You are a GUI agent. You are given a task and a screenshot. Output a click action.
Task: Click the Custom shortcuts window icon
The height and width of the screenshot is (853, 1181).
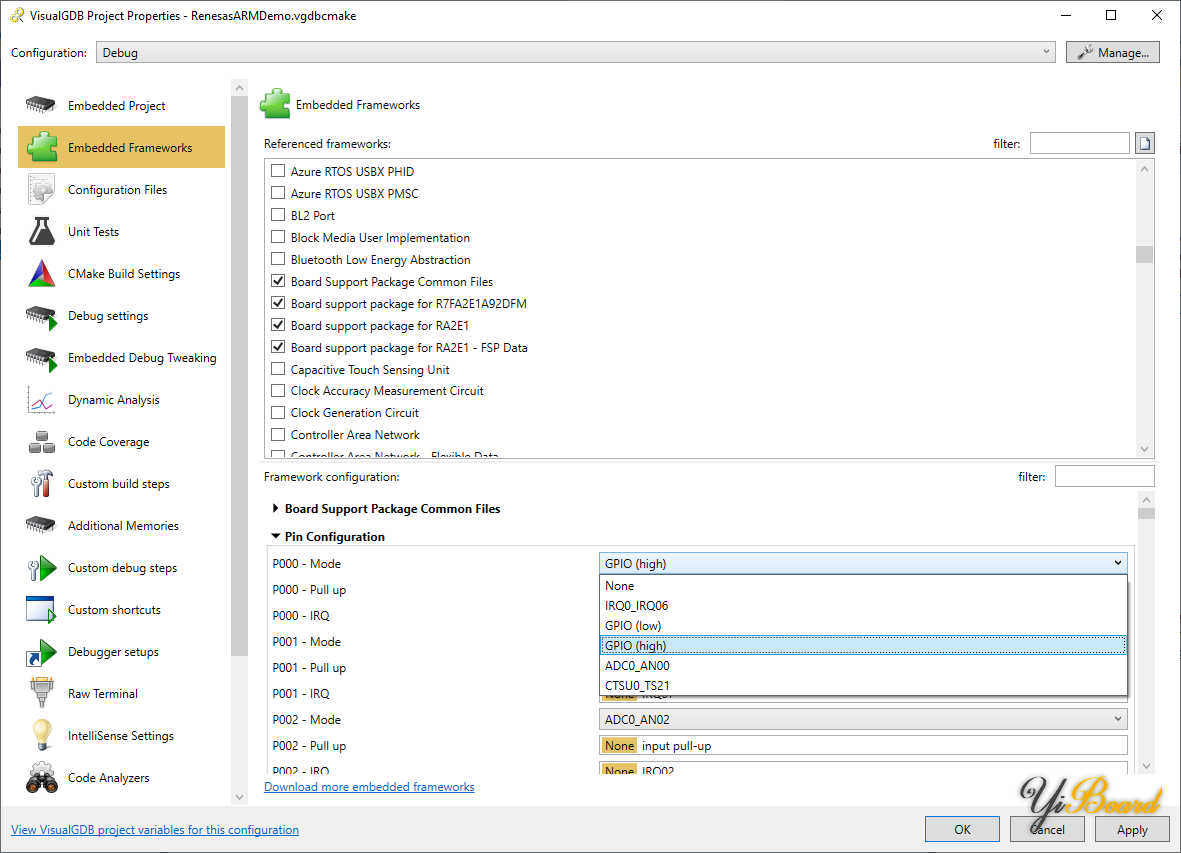click(x=41, y=610)
